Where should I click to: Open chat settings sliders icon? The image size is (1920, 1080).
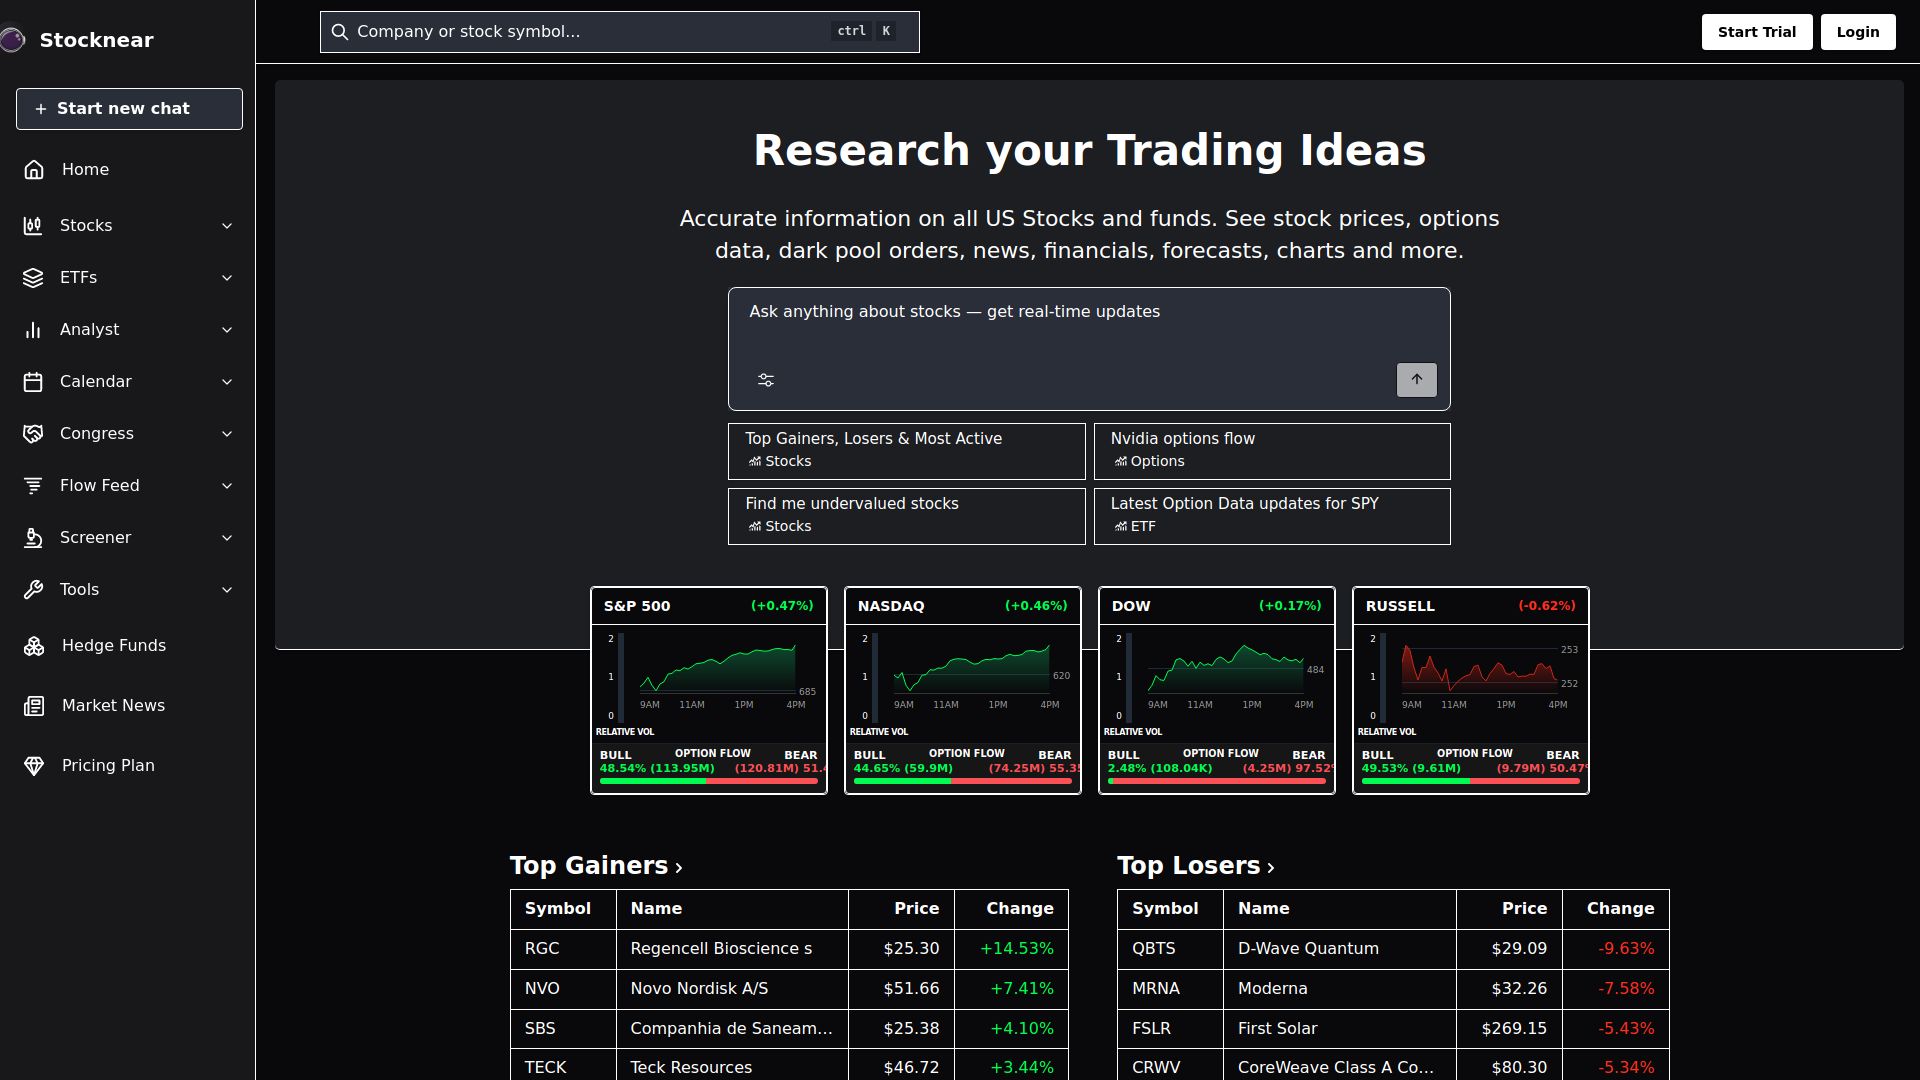tap(766, 380)
